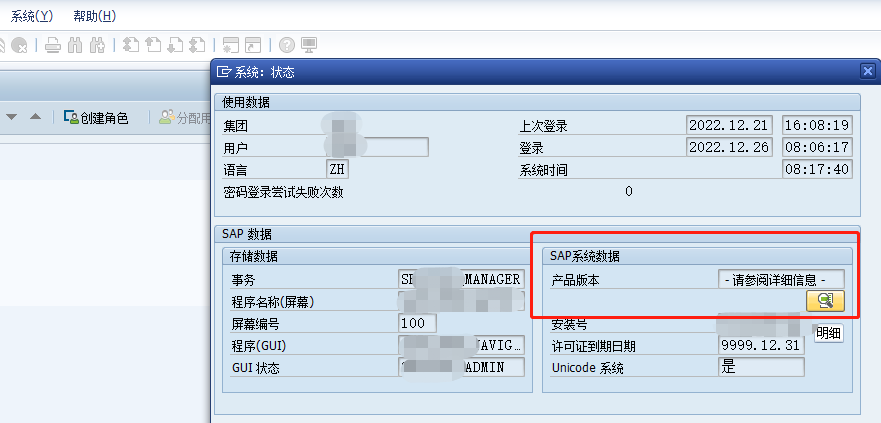
Task: Click the 创建角色 button
Action: [x=96, y=118]
